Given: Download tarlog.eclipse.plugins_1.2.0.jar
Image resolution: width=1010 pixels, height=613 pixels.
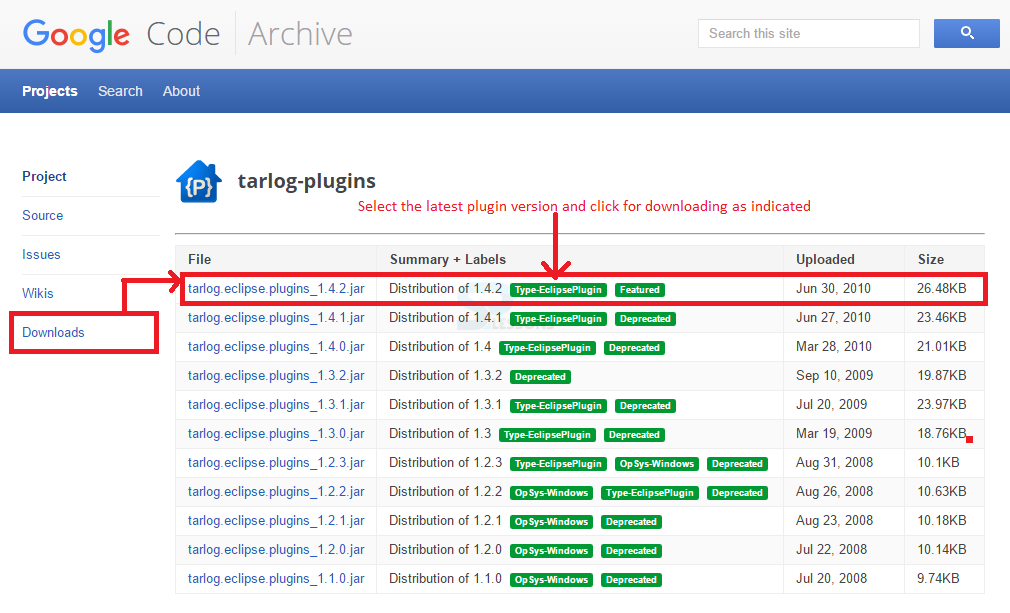Looking at the screenshot, I should click(x=276, y=550).
